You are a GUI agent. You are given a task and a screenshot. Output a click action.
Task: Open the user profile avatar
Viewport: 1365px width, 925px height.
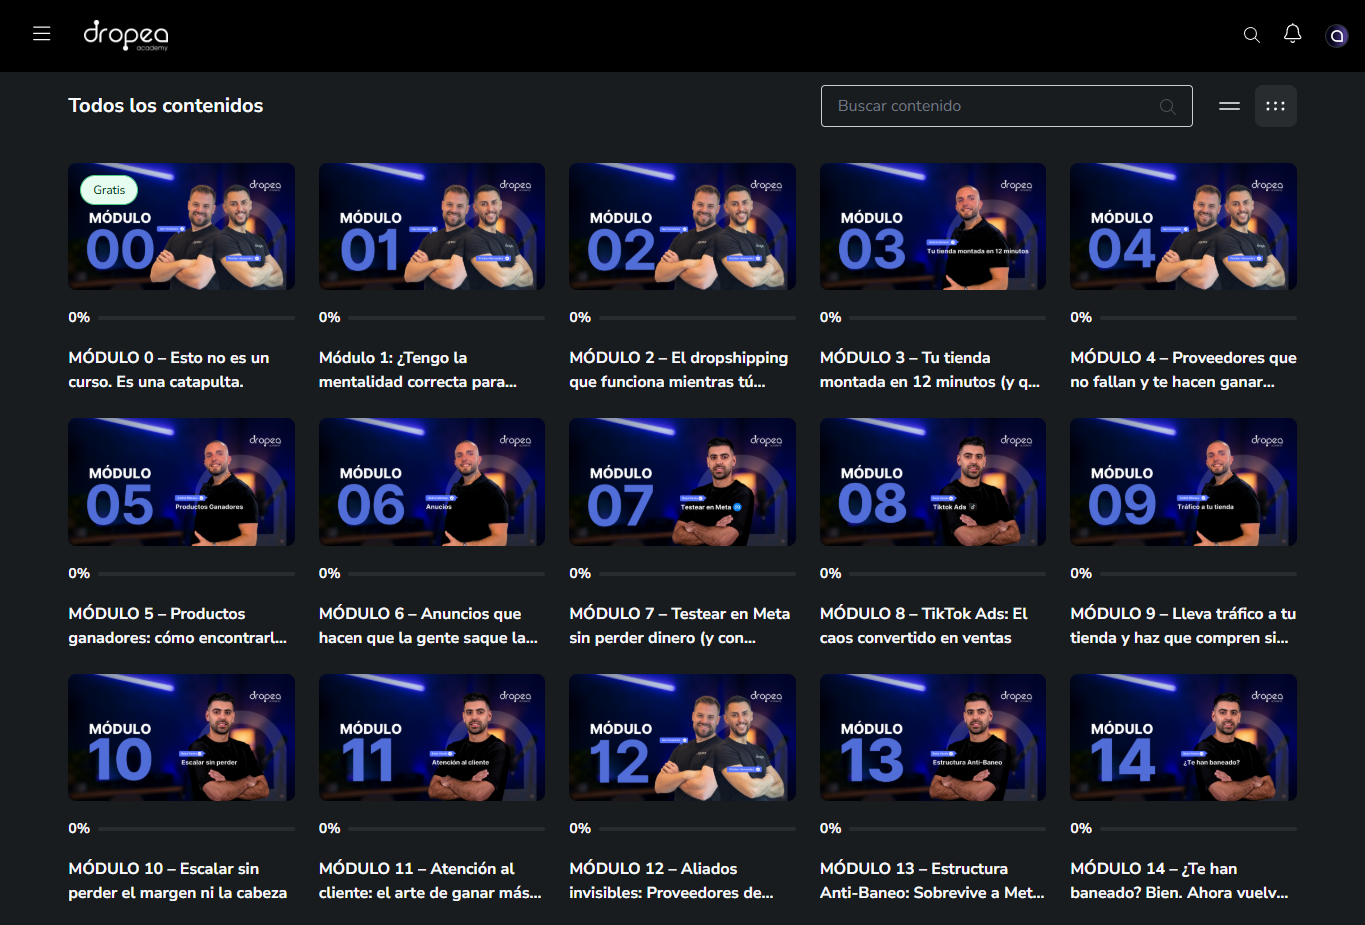pos(1336,36)
